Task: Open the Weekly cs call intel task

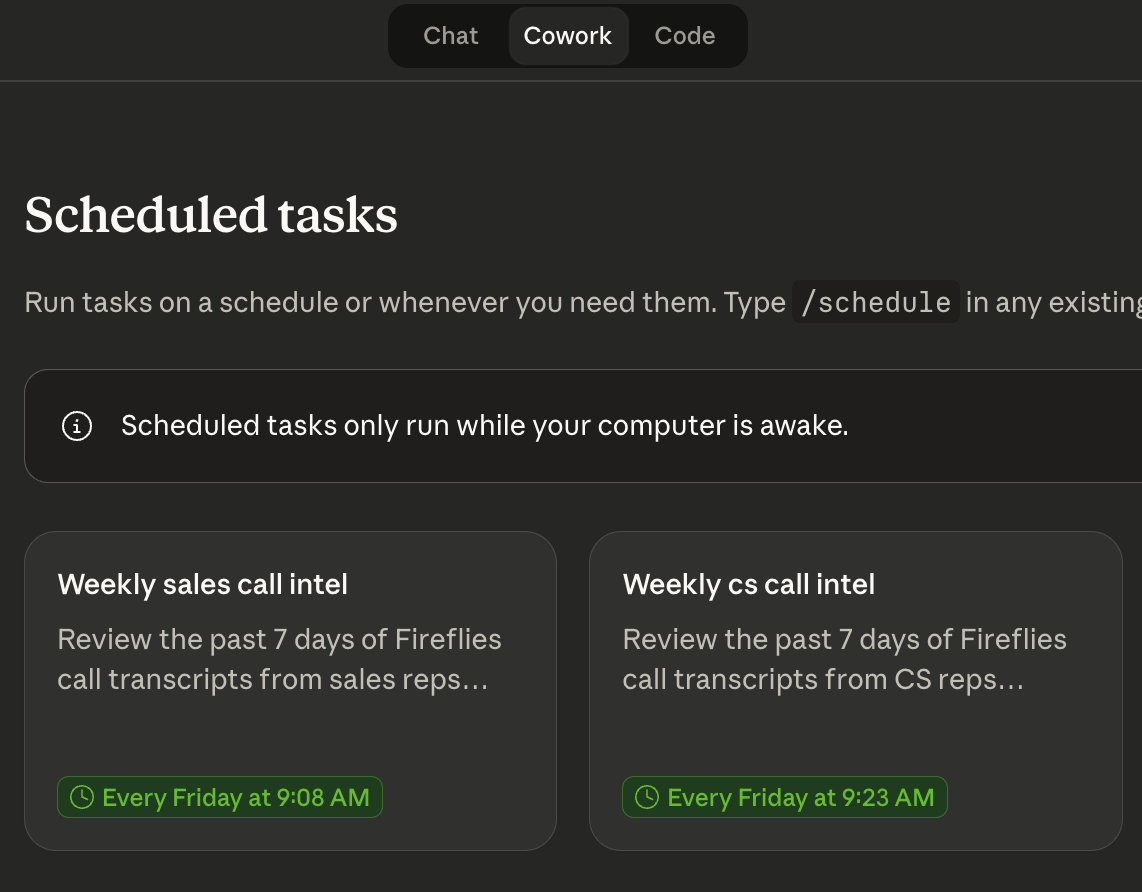Action: coord(749,584)
